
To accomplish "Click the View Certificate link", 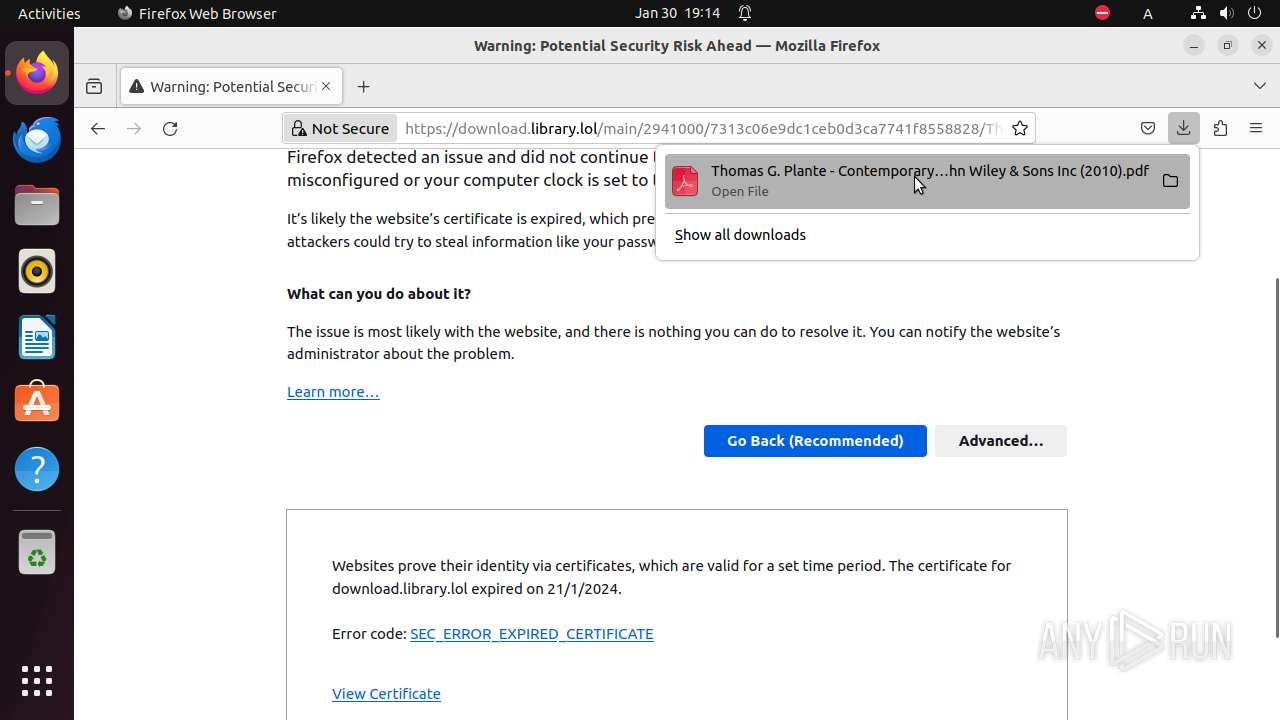I will pos(386,694).
